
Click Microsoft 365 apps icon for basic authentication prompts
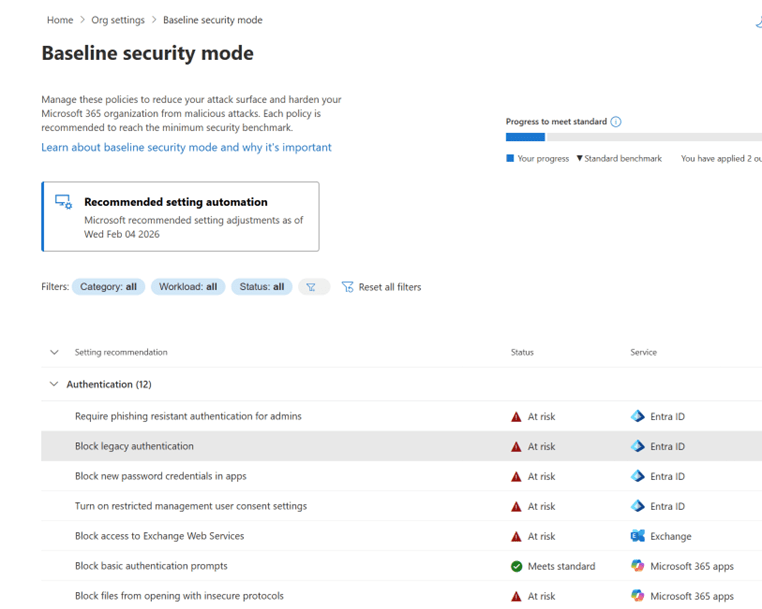click(x=638, y=566)
